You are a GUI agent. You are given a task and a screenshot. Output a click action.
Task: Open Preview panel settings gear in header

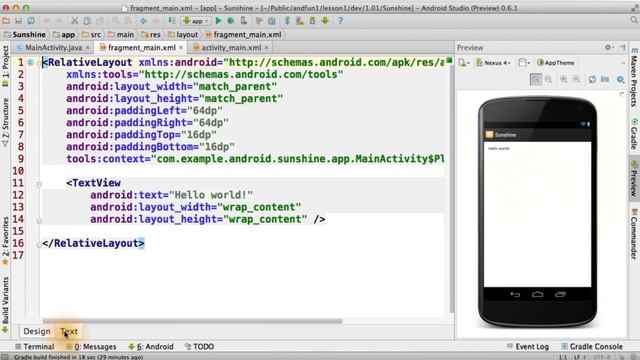click(608, 47)
